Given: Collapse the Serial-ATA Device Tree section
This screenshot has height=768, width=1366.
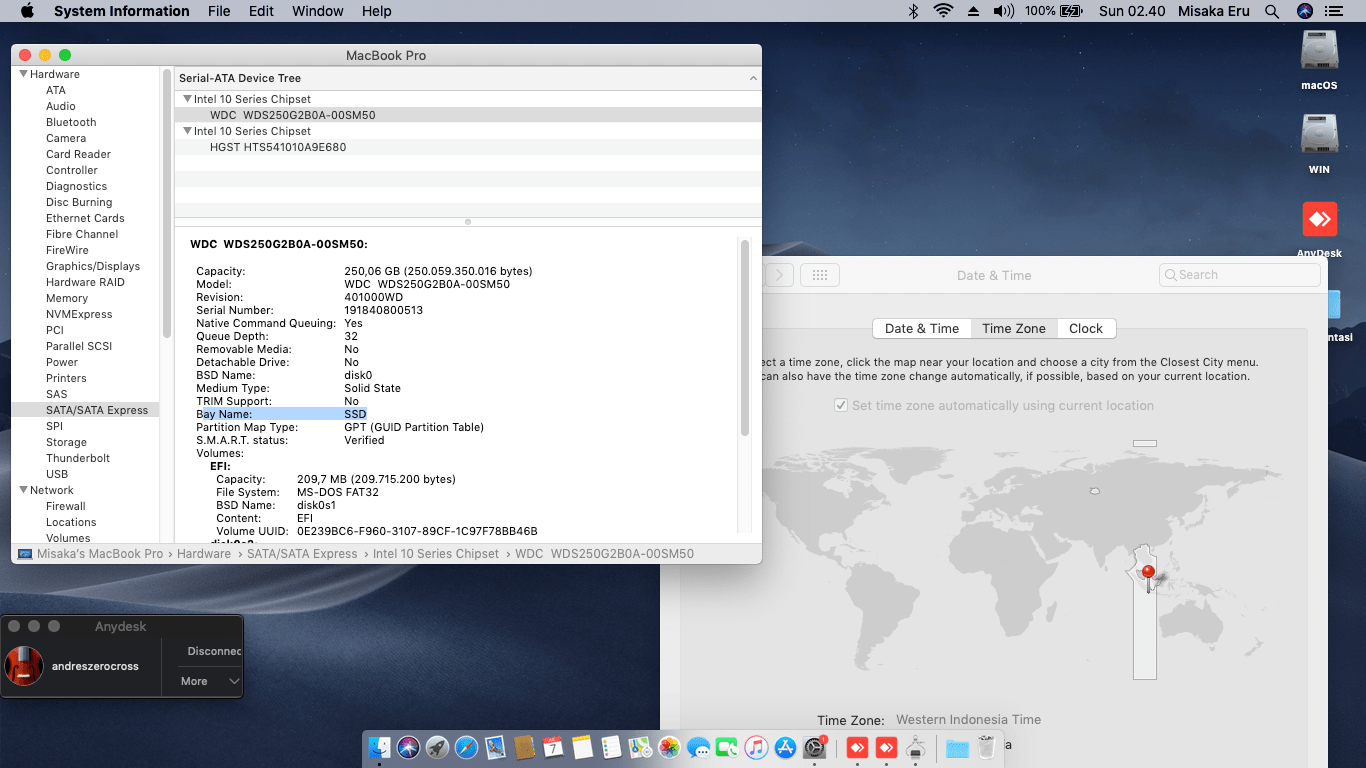Looking at the screenshot, I should (x=754, y=77).
